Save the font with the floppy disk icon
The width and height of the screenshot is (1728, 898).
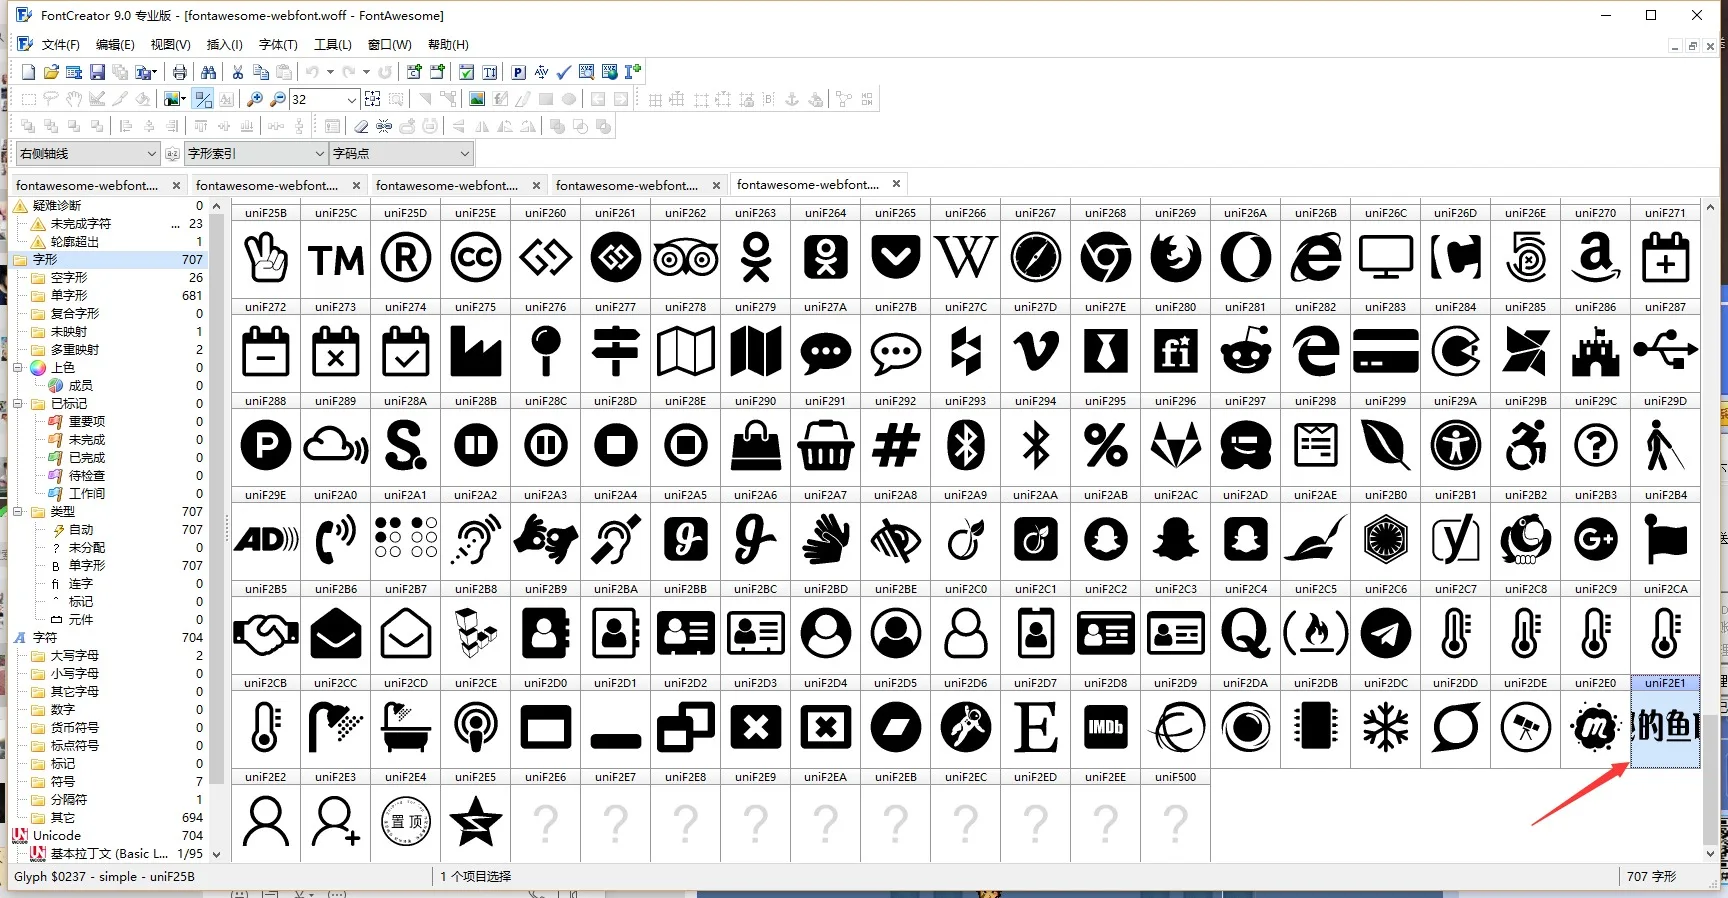click(97, 72)
